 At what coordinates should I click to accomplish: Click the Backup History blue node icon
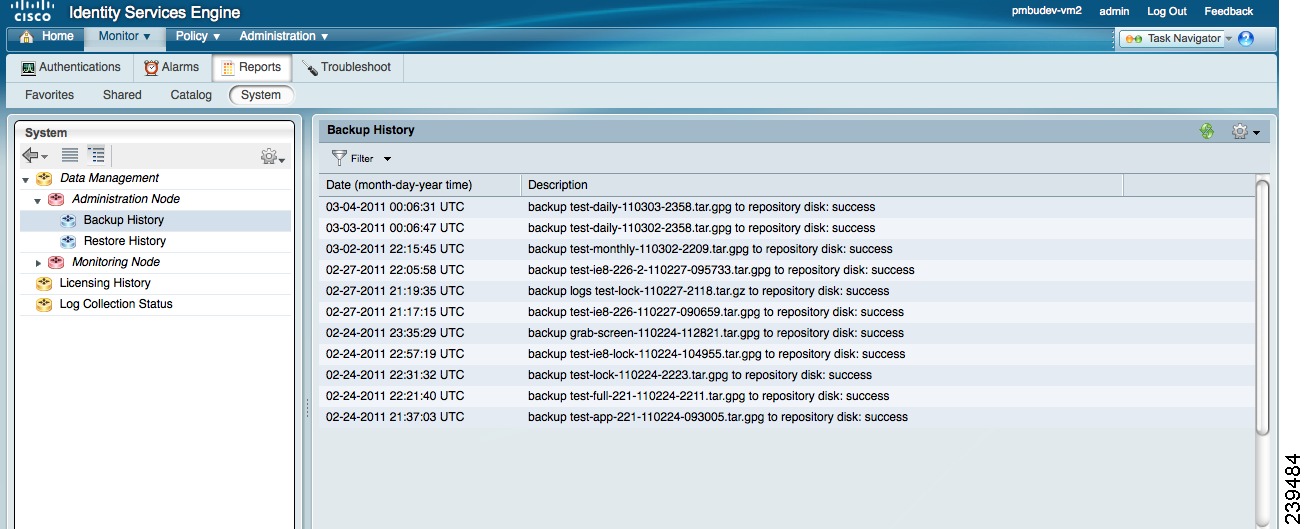(67, 221)
